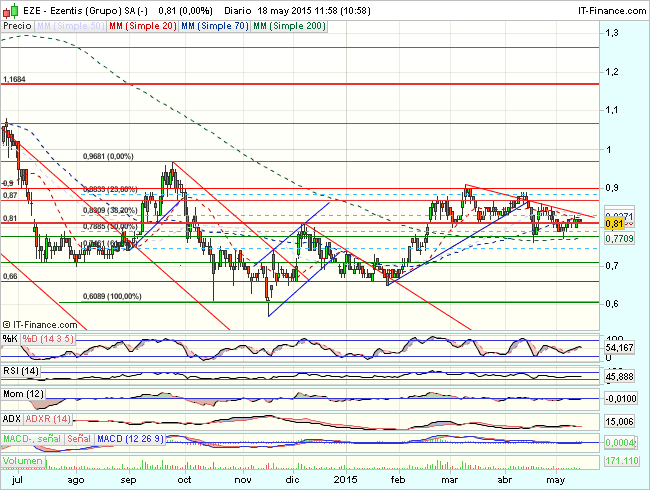
Task: Click the feb month on the time axis
Action: click(398, 480)
